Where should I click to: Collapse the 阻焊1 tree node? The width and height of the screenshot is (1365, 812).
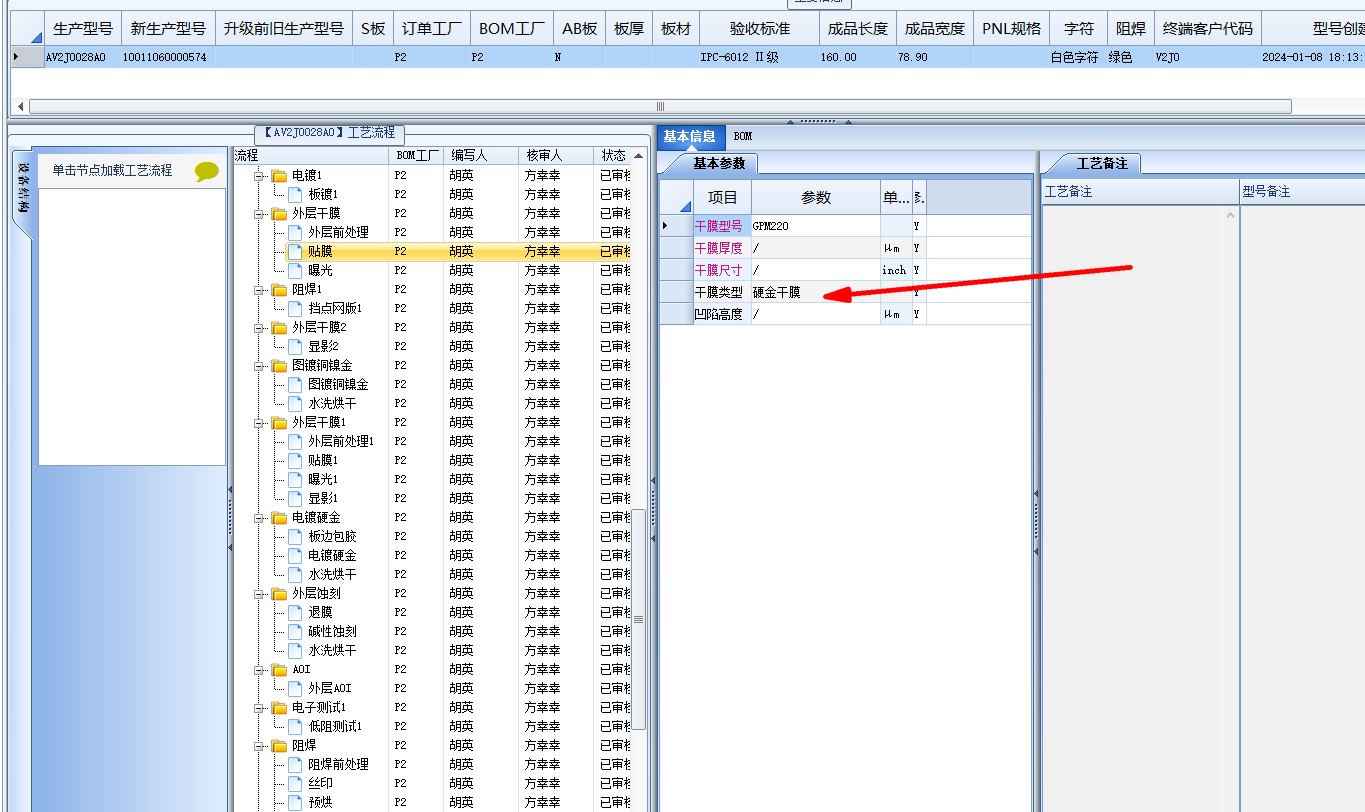(x=260, y=290)
